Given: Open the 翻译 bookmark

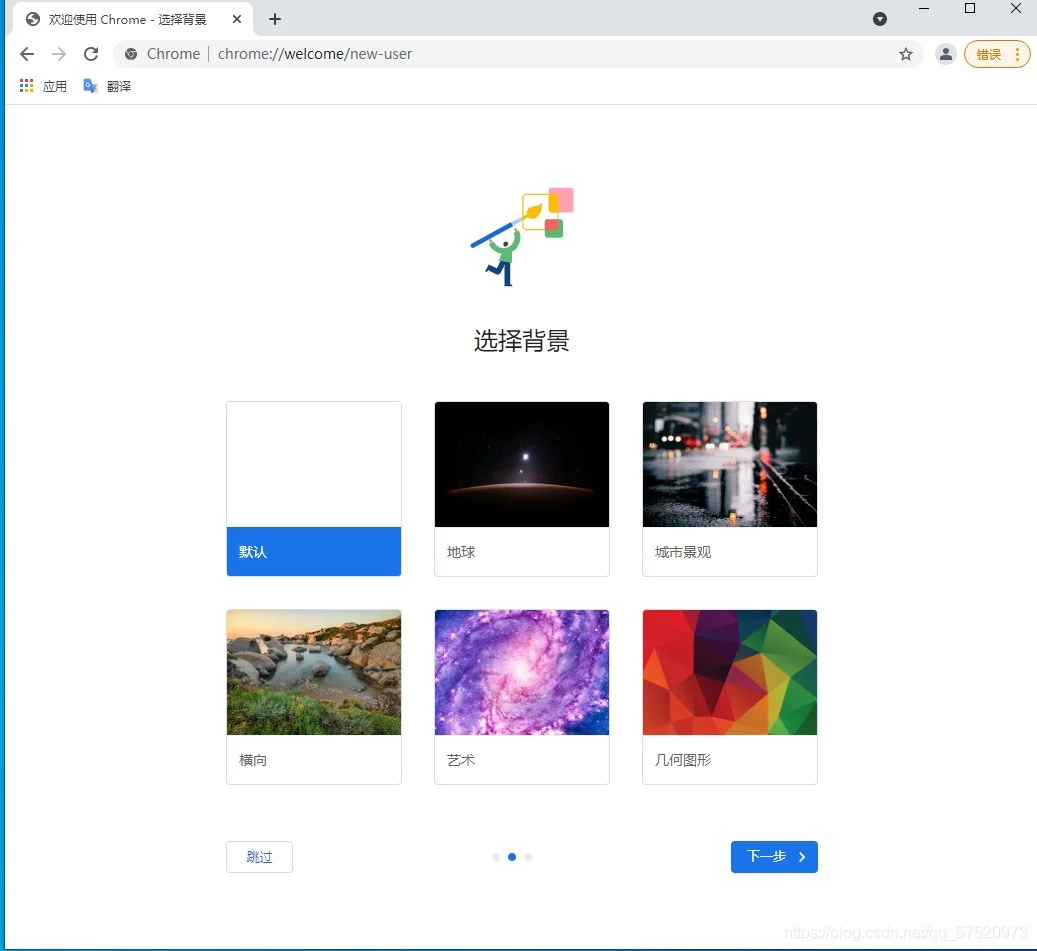Looking at the screenshot, I should pyautogui.click(x=107, y=86).
